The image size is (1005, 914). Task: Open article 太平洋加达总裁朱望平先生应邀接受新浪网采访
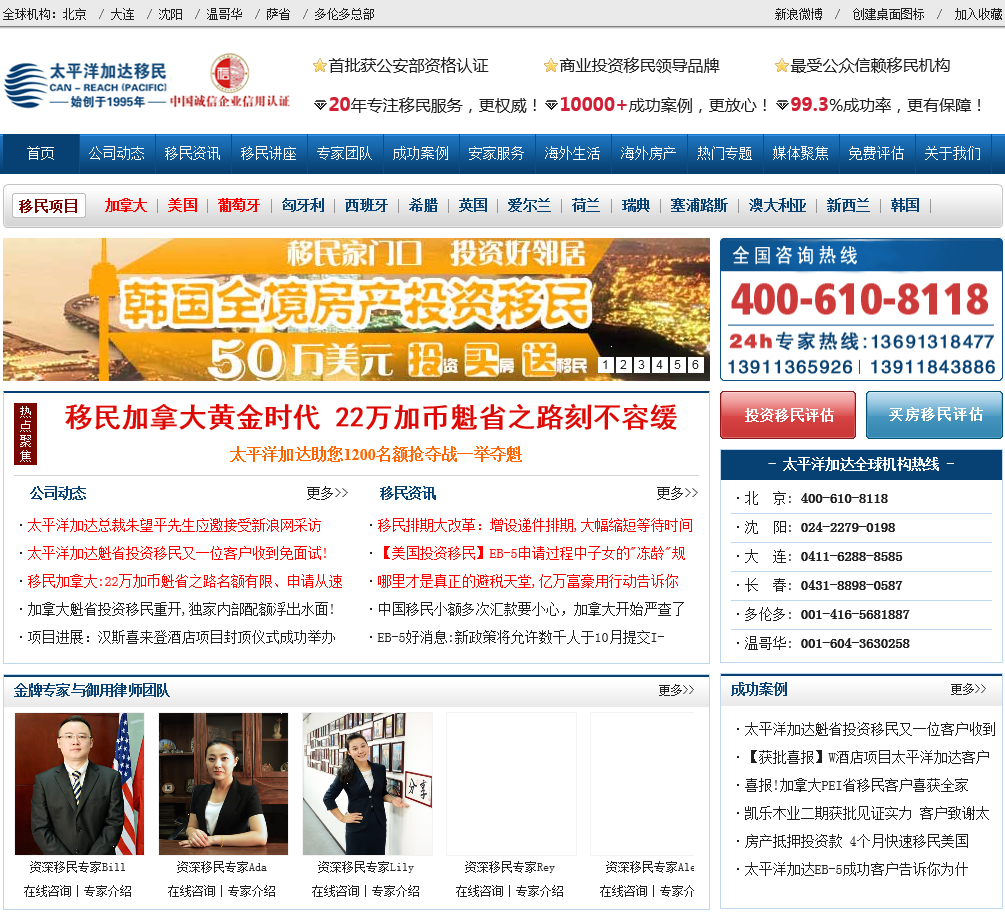click(x=174, y=526)
